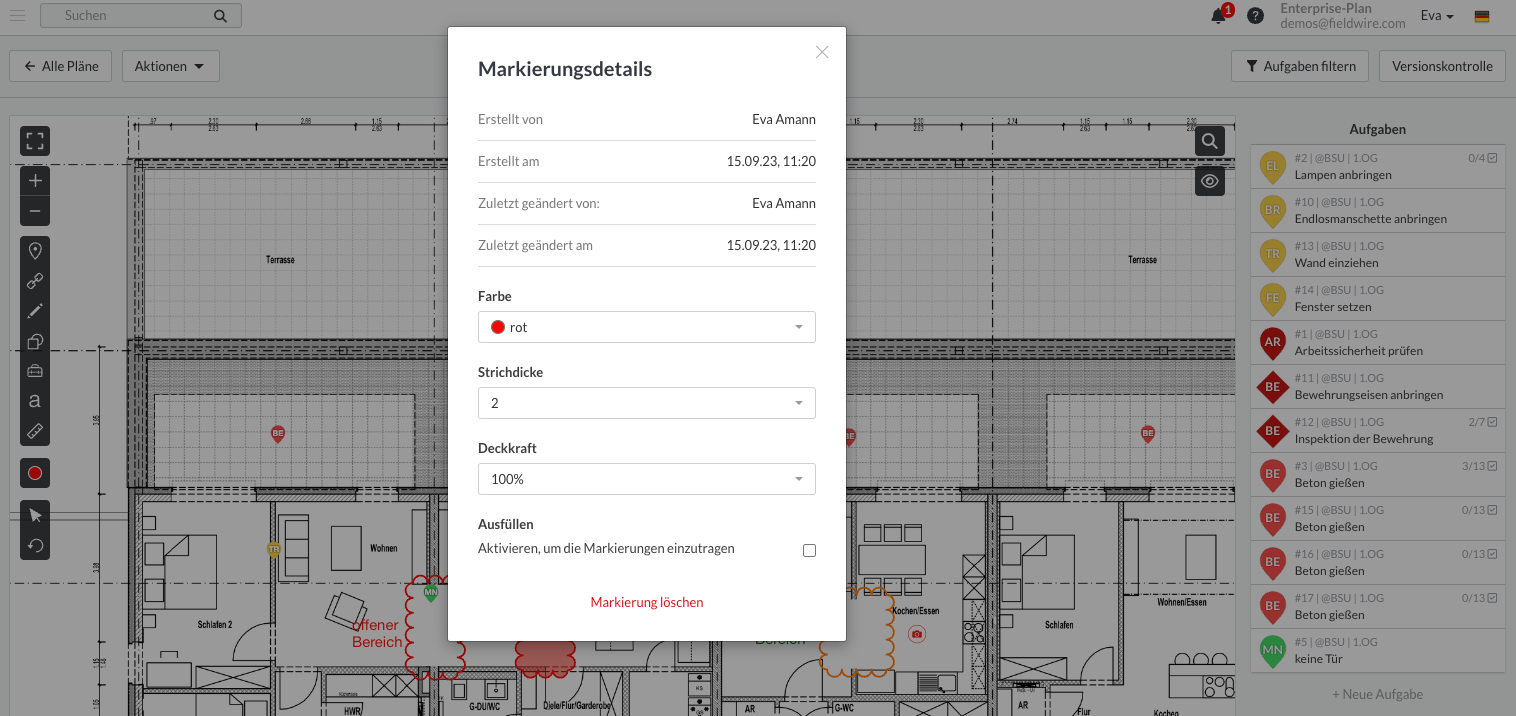Select the briefcase toolbox tool
1516x716 pixels.
pyautogui.click(x=35, y=371)
